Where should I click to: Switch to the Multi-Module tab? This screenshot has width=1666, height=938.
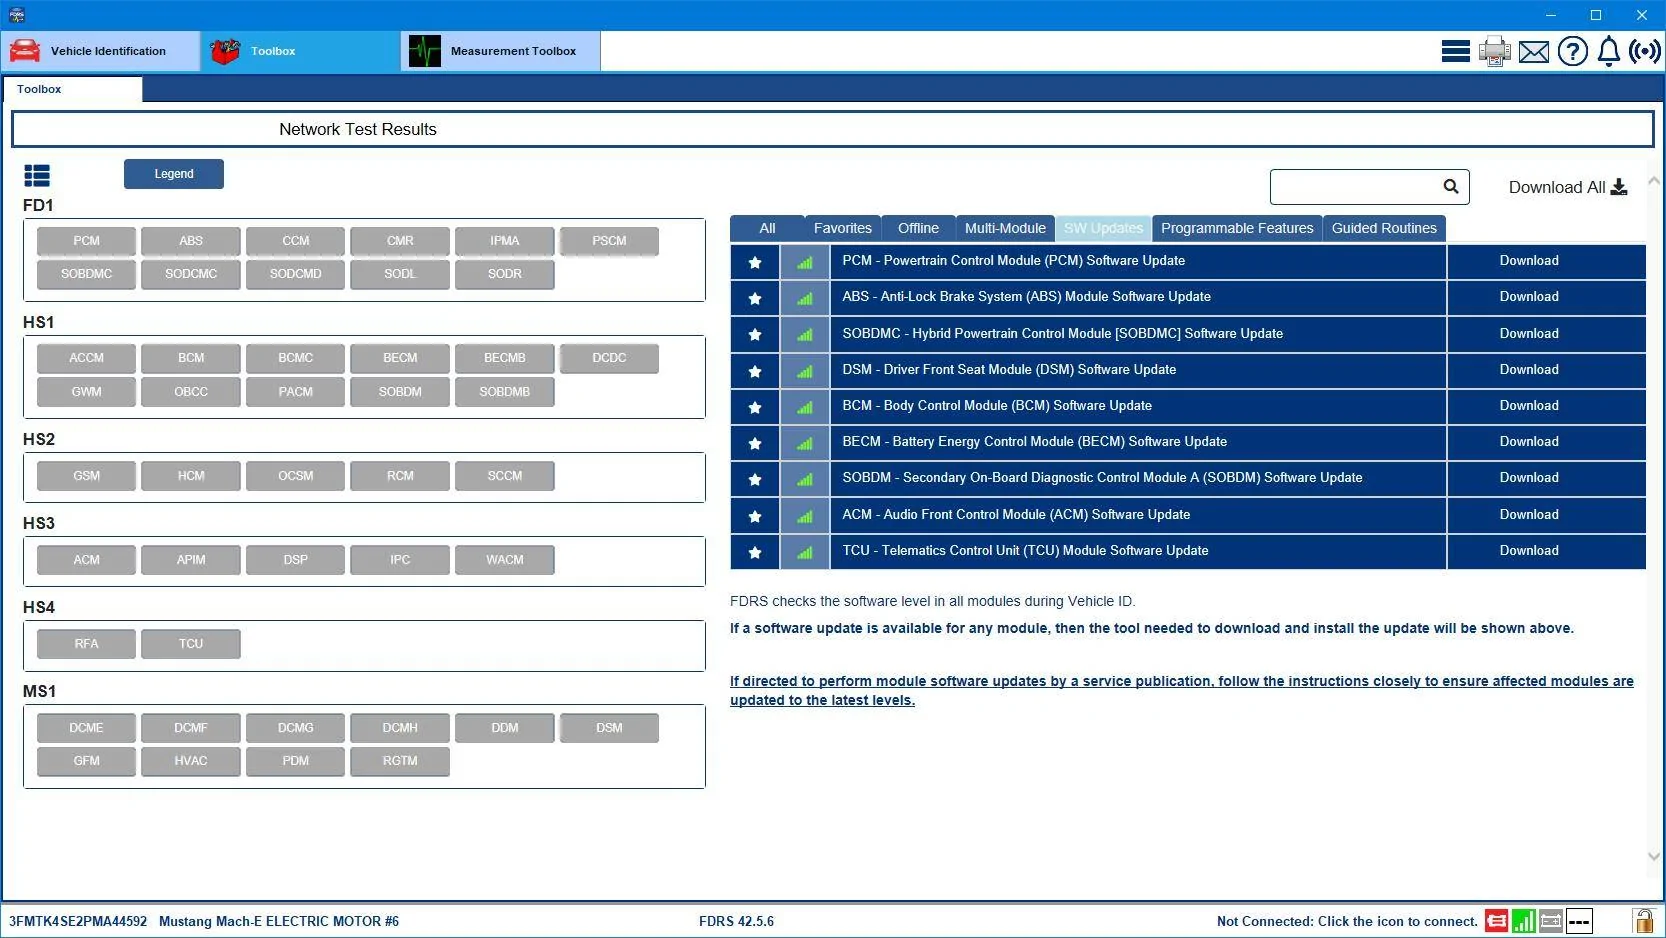(x=1005, y=228)
